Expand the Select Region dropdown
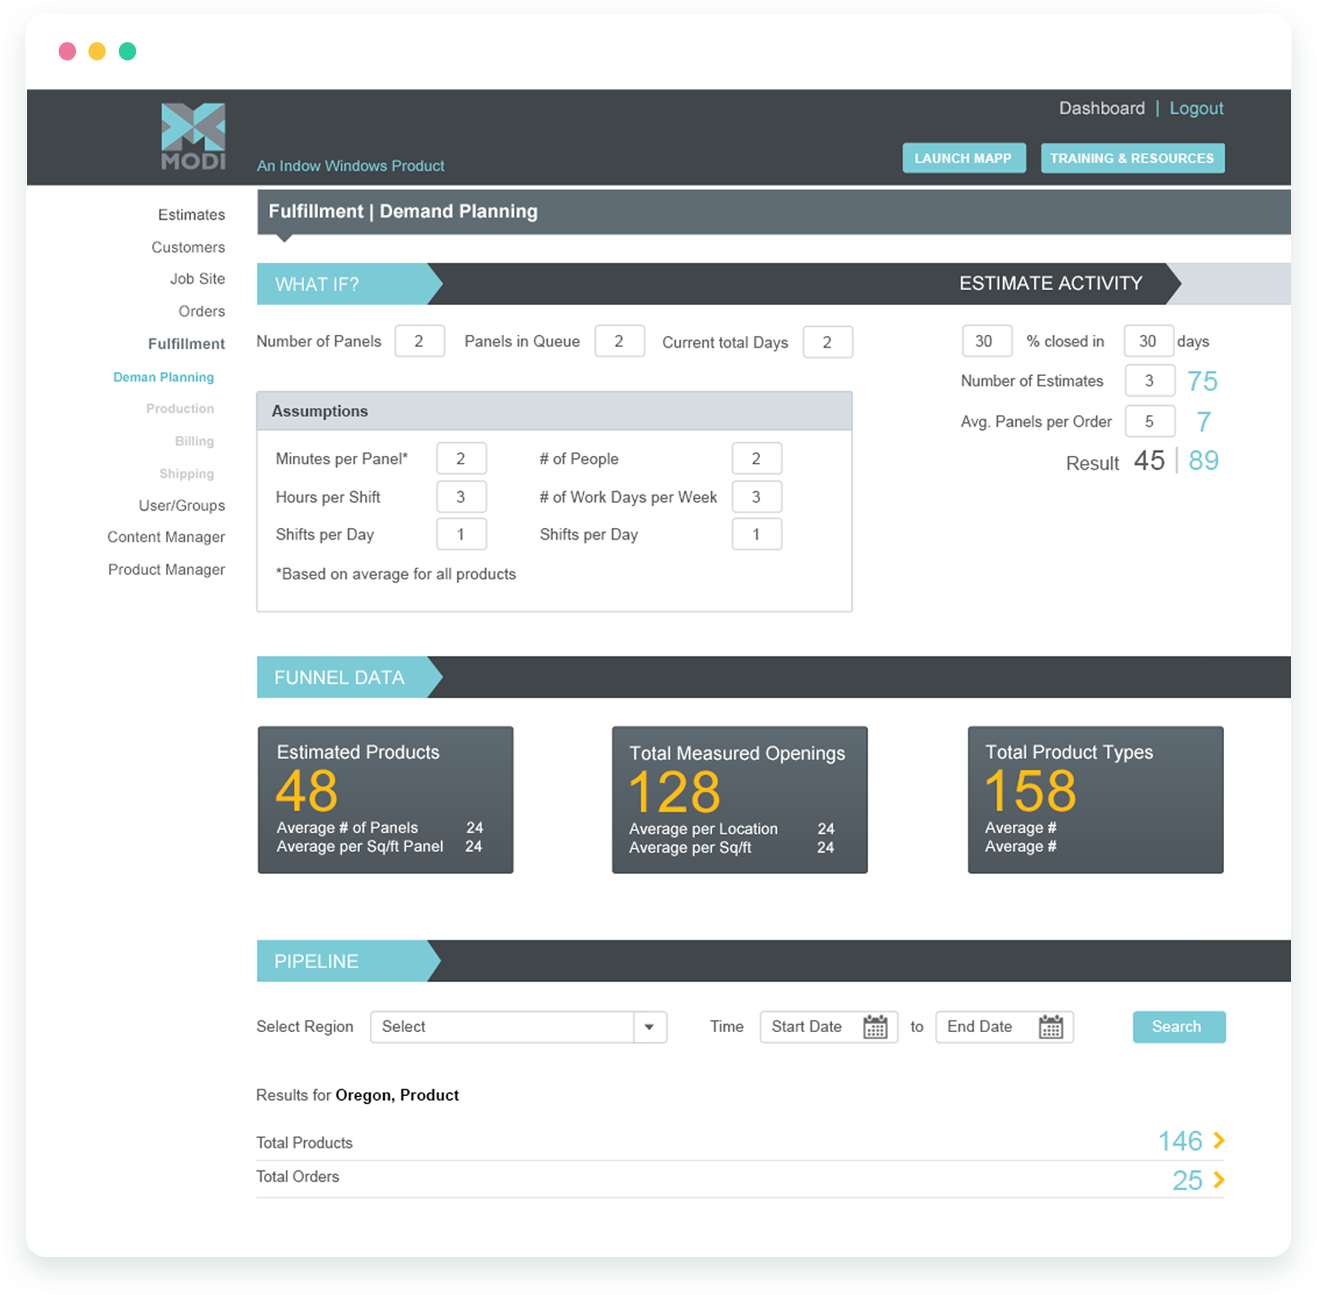The height and width of the screenshot is (1295, 1317). tap(649, 1027)
